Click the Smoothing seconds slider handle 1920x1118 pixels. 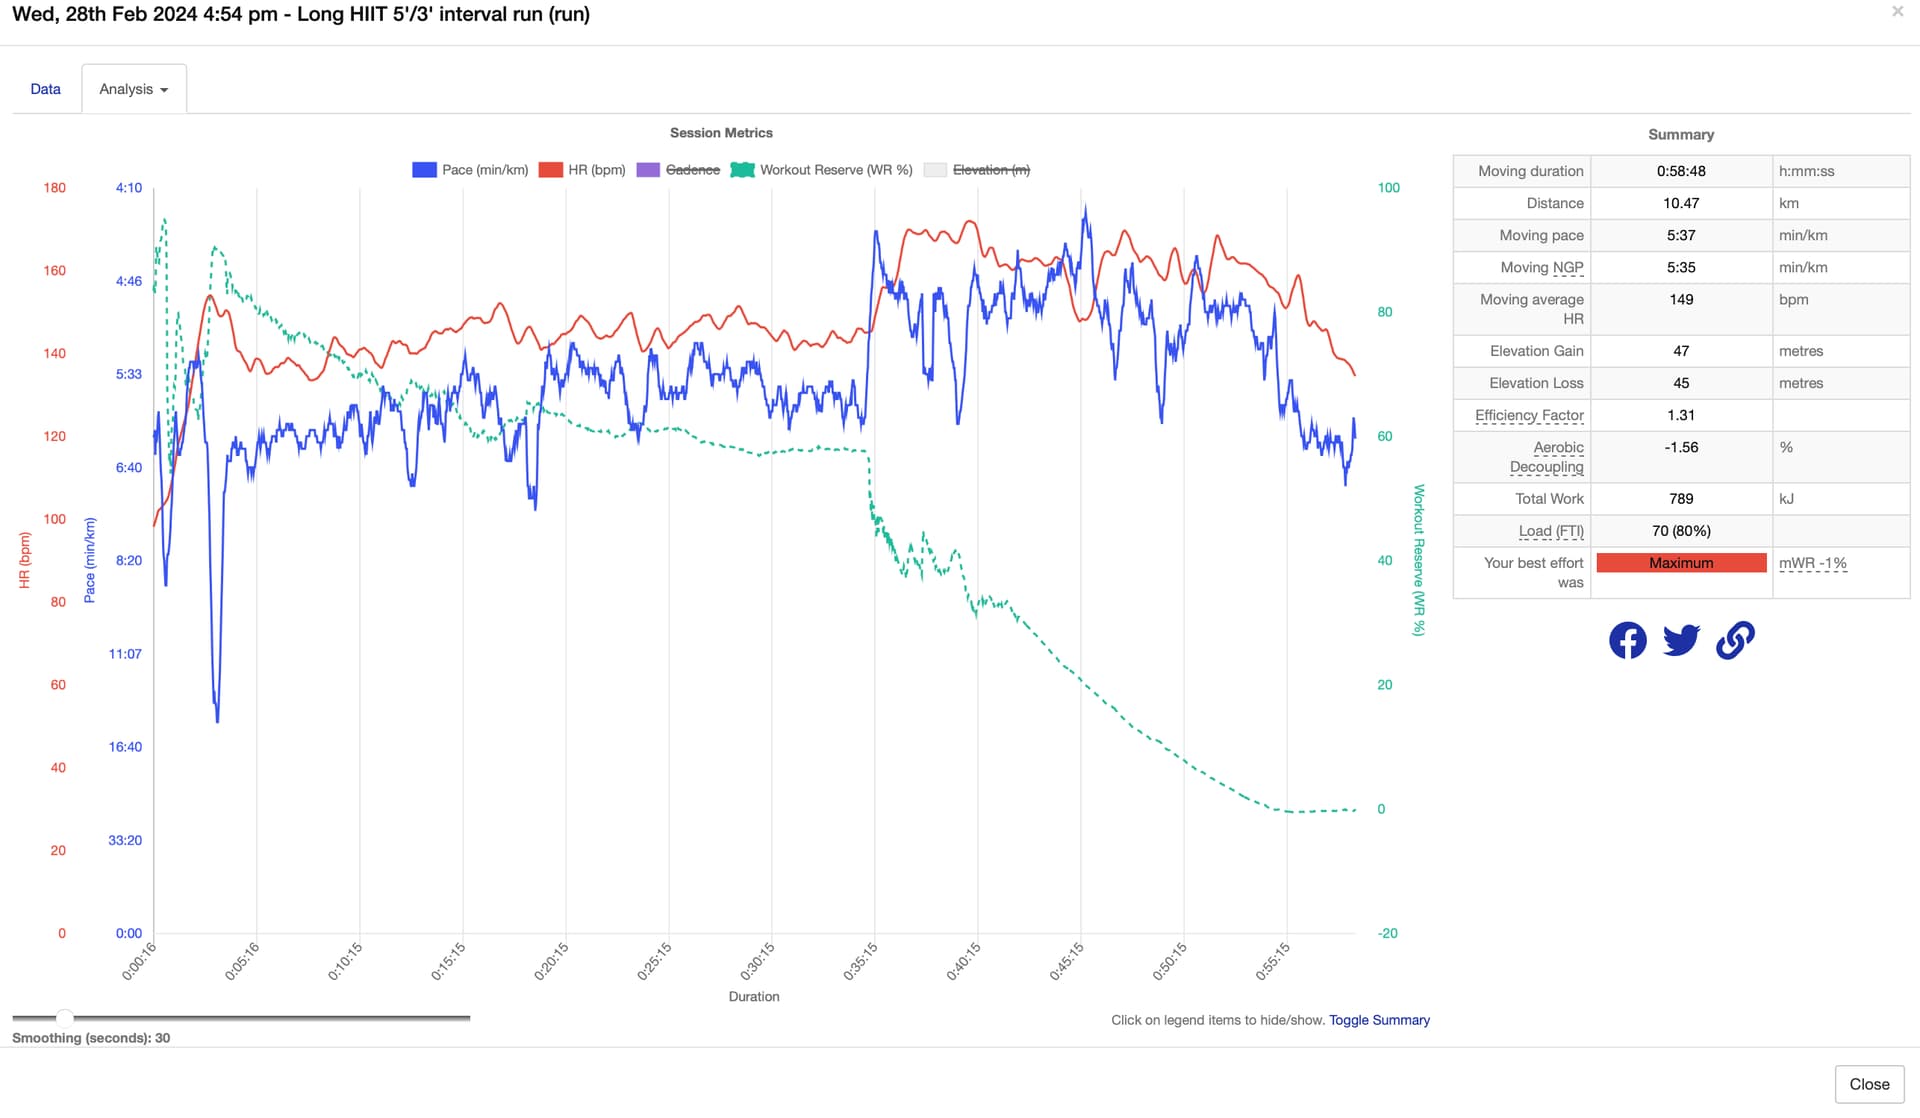[x=65, y=1018]
